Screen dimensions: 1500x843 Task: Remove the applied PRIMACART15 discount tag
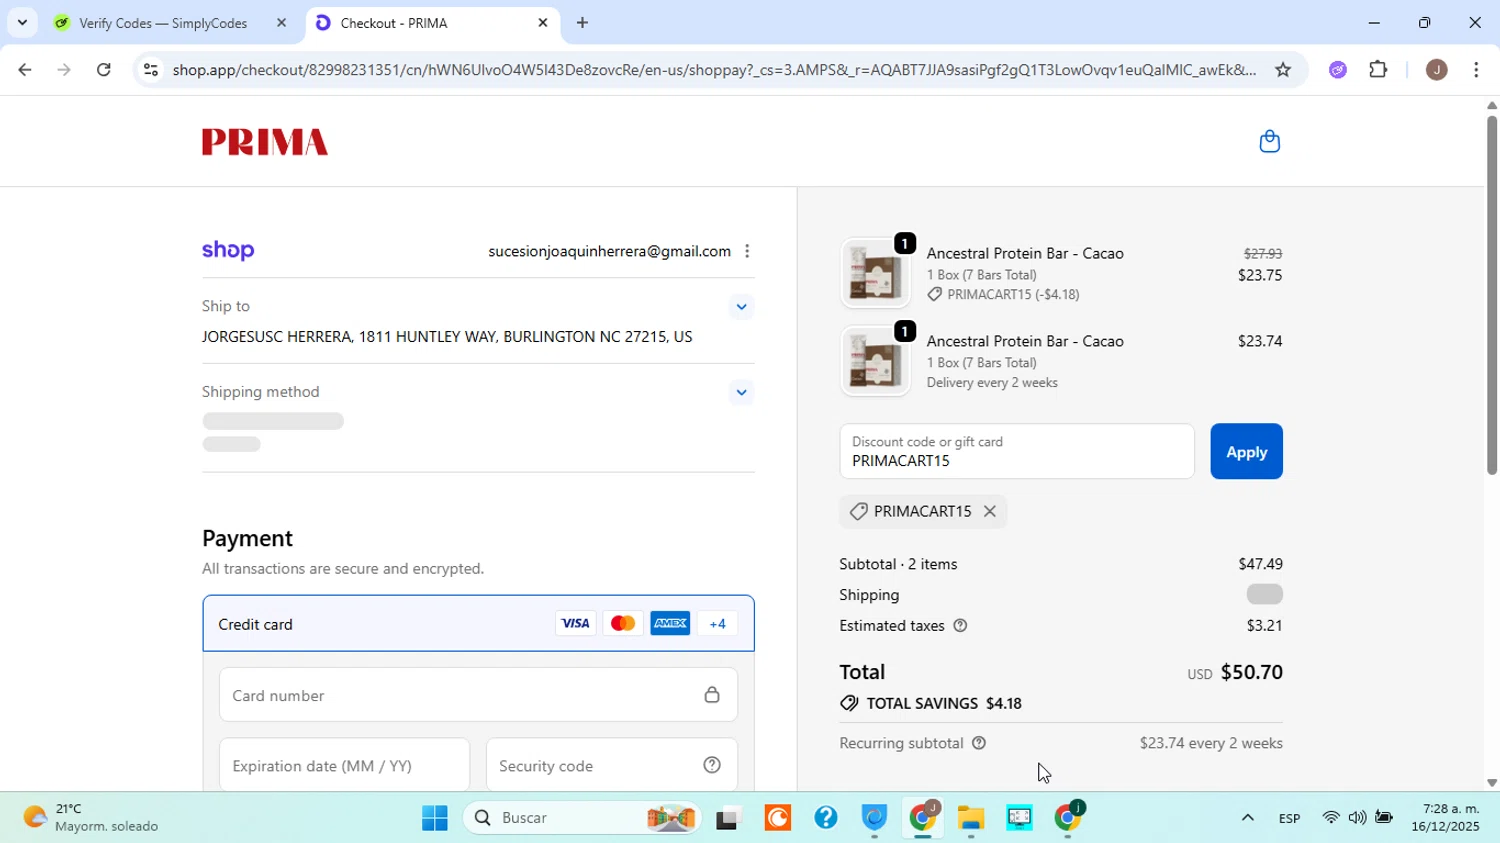pyautogui.click(x=989, y=511)
